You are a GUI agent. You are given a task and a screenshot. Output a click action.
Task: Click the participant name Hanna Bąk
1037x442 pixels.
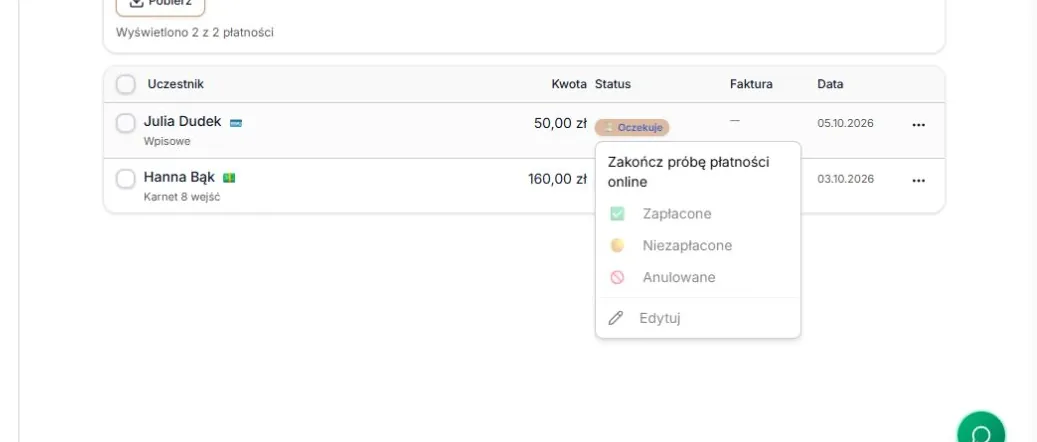[x=179, y=177]
